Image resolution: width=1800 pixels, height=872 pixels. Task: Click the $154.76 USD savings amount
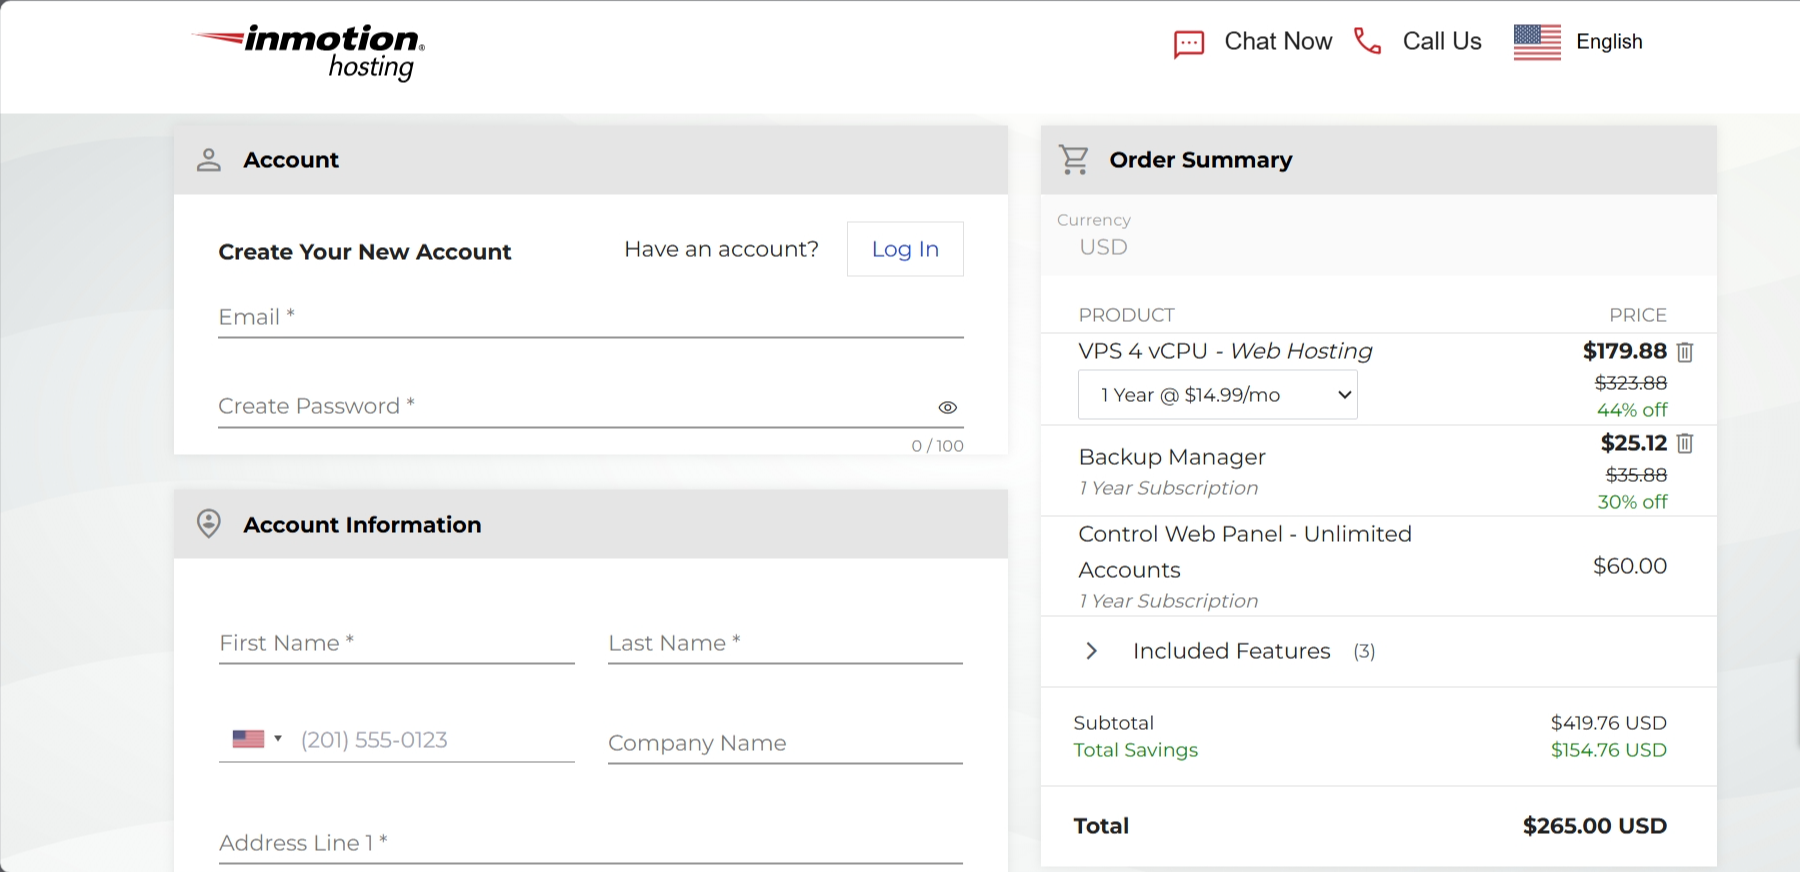pyautogui.click(x=1609, y=750)
